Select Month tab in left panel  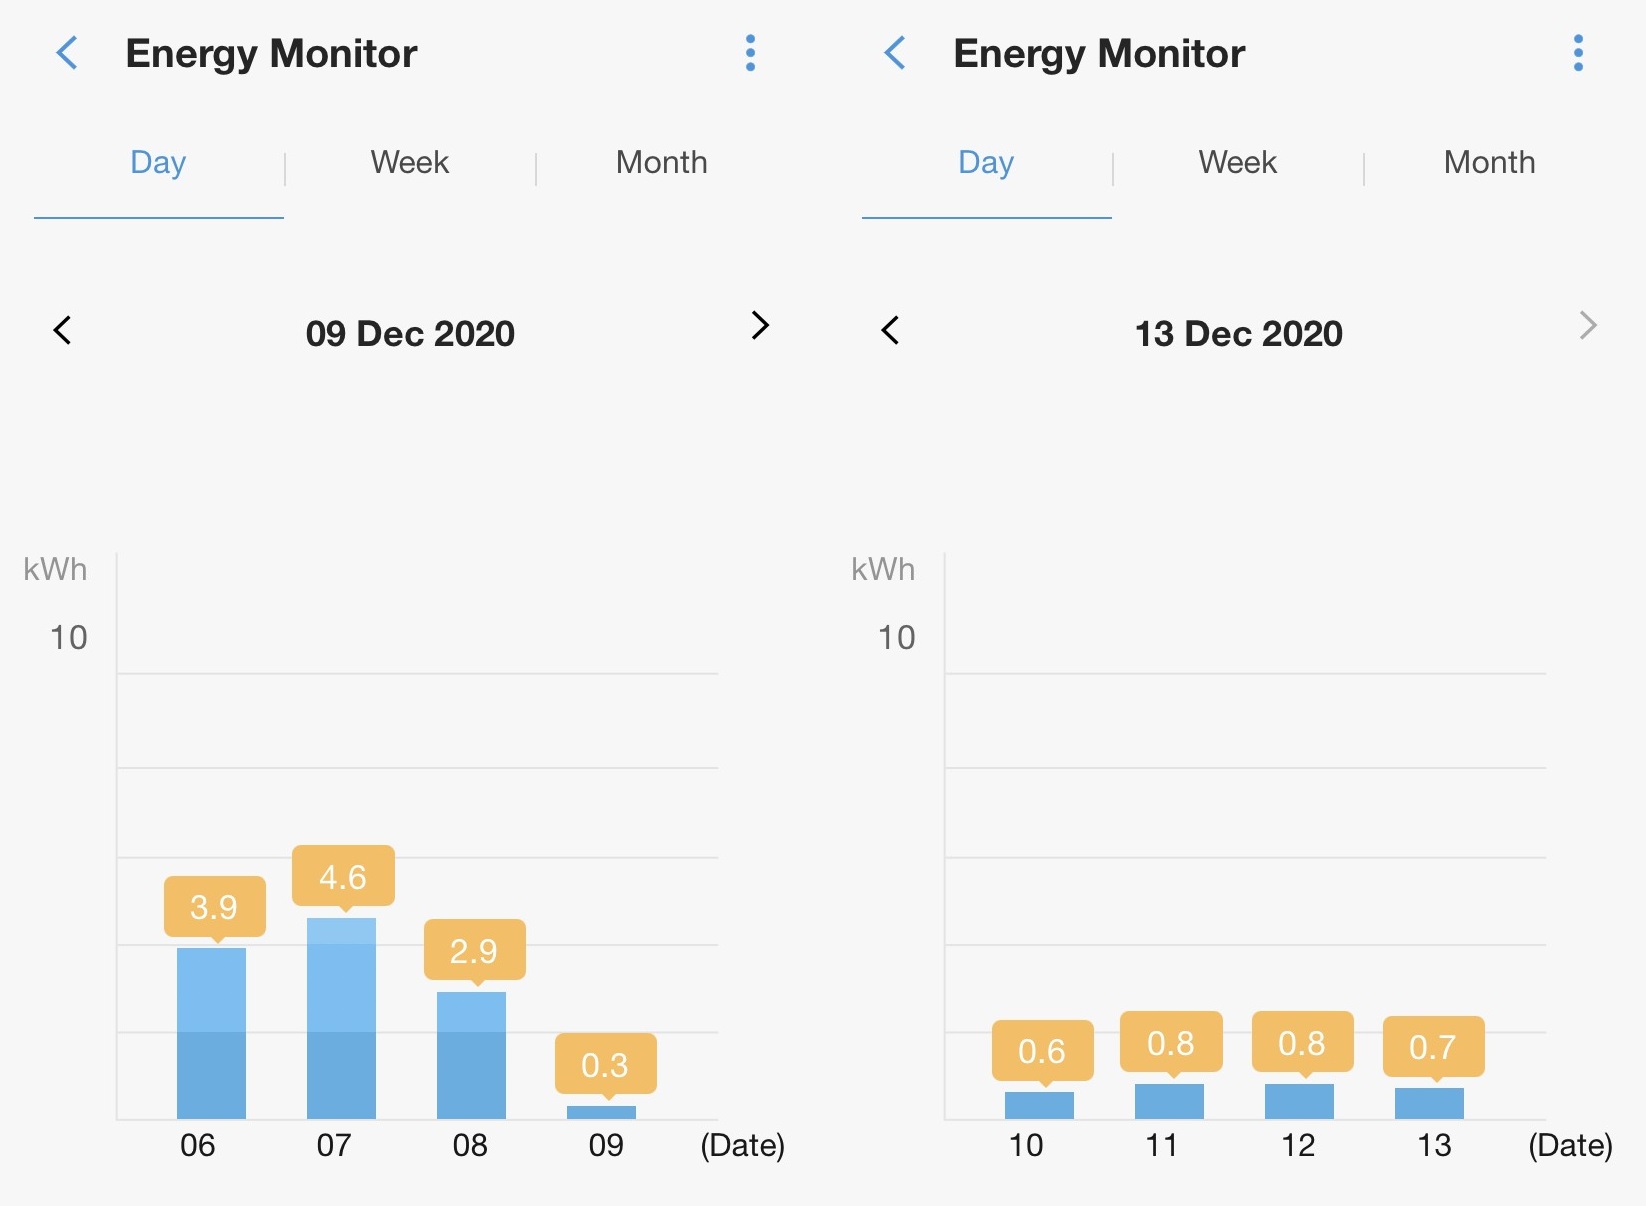pos(661,163)
